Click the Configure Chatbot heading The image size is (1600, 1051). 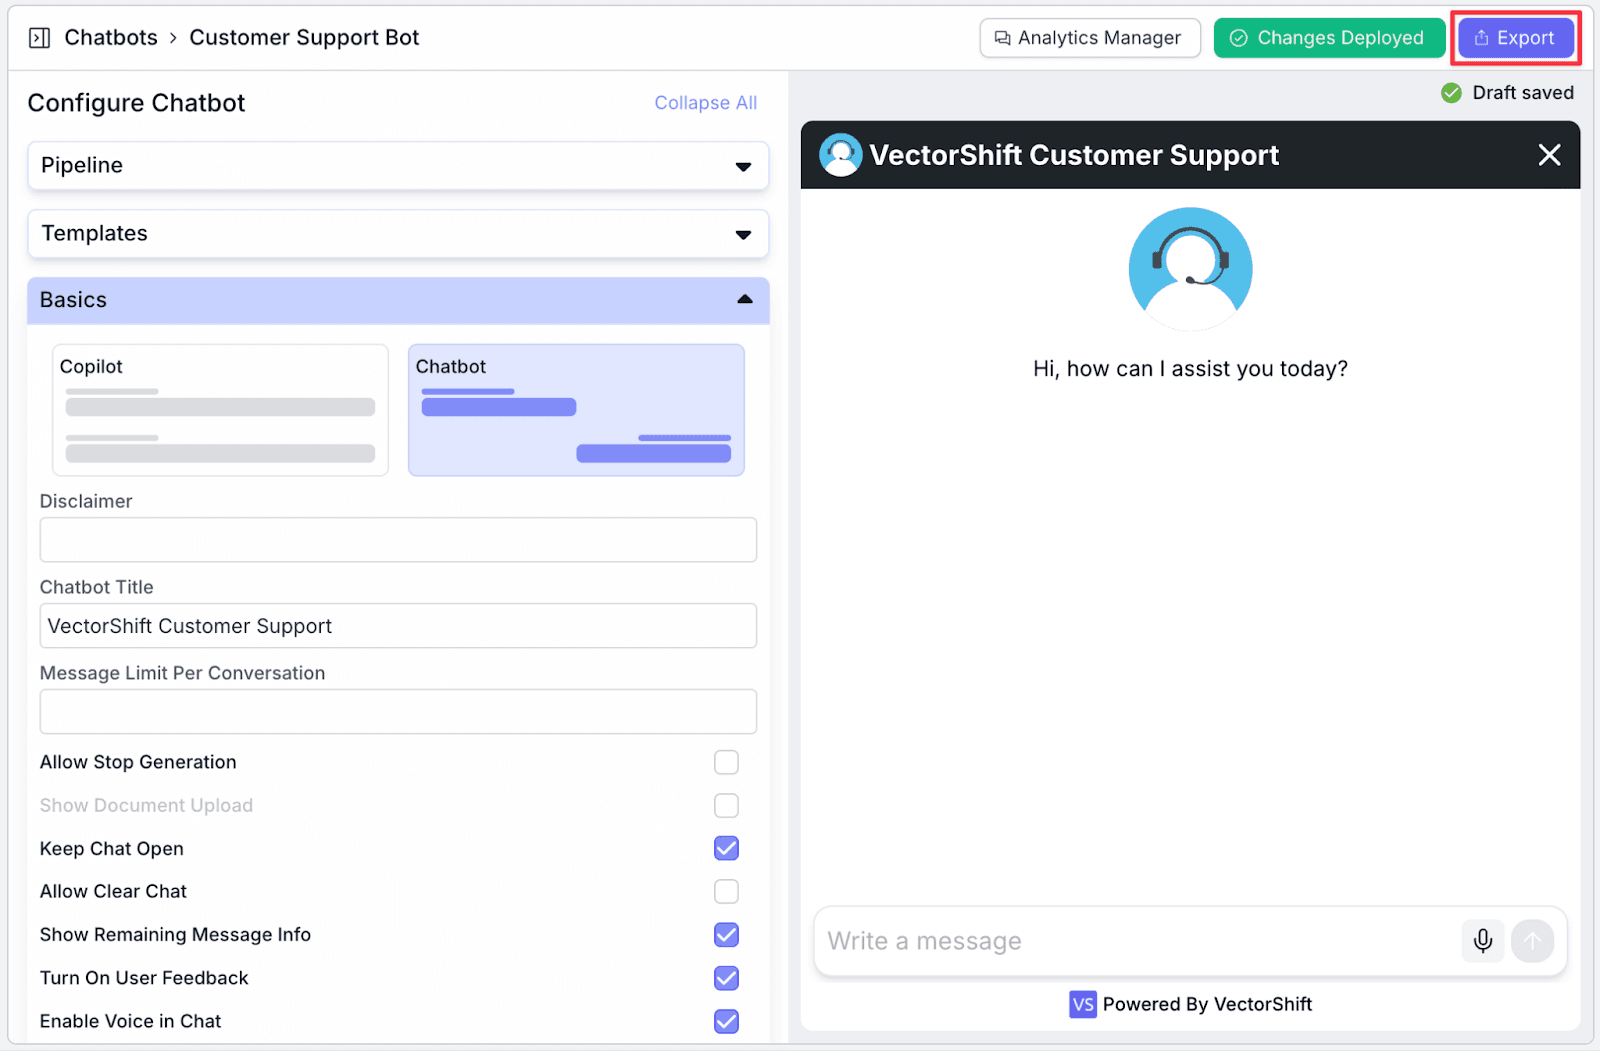[x=136, y=103]
